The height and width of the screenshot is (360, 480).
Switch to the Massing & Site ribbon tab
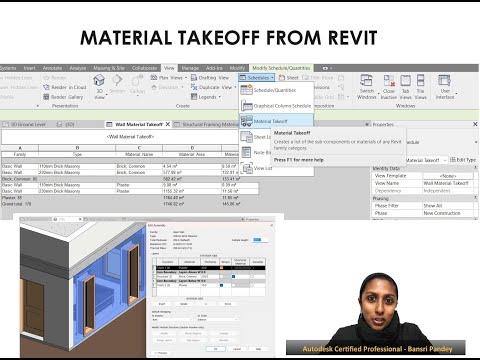[x=109, y=68]
